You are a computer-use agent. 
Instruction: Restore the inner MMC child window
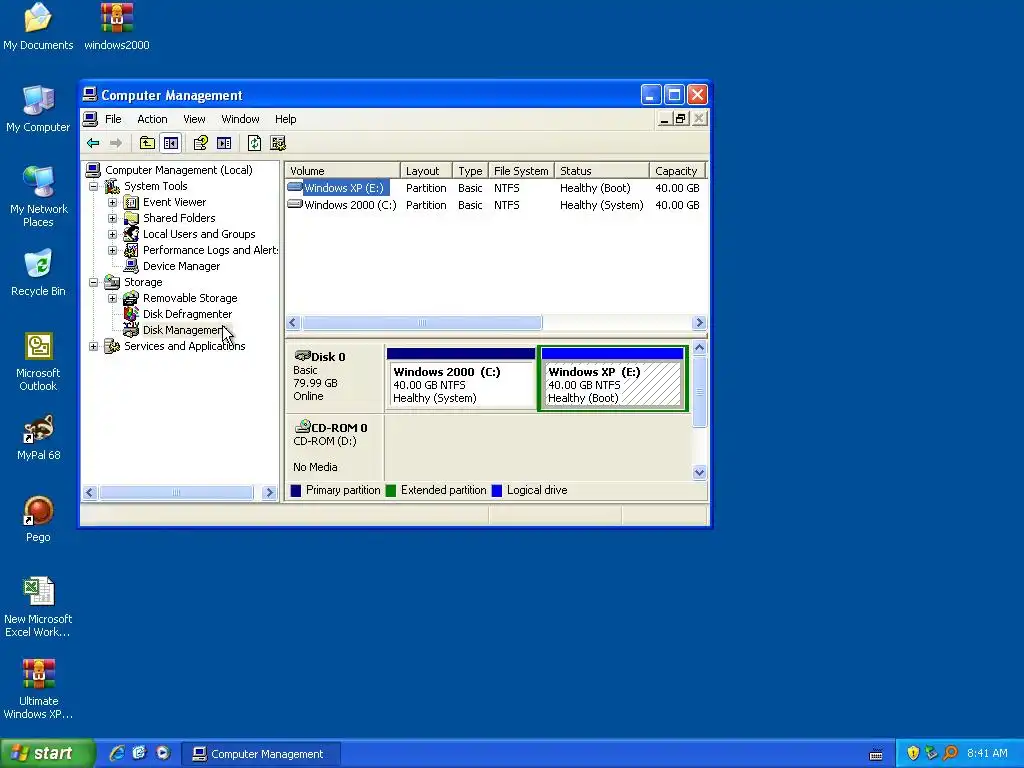[681, 119]
